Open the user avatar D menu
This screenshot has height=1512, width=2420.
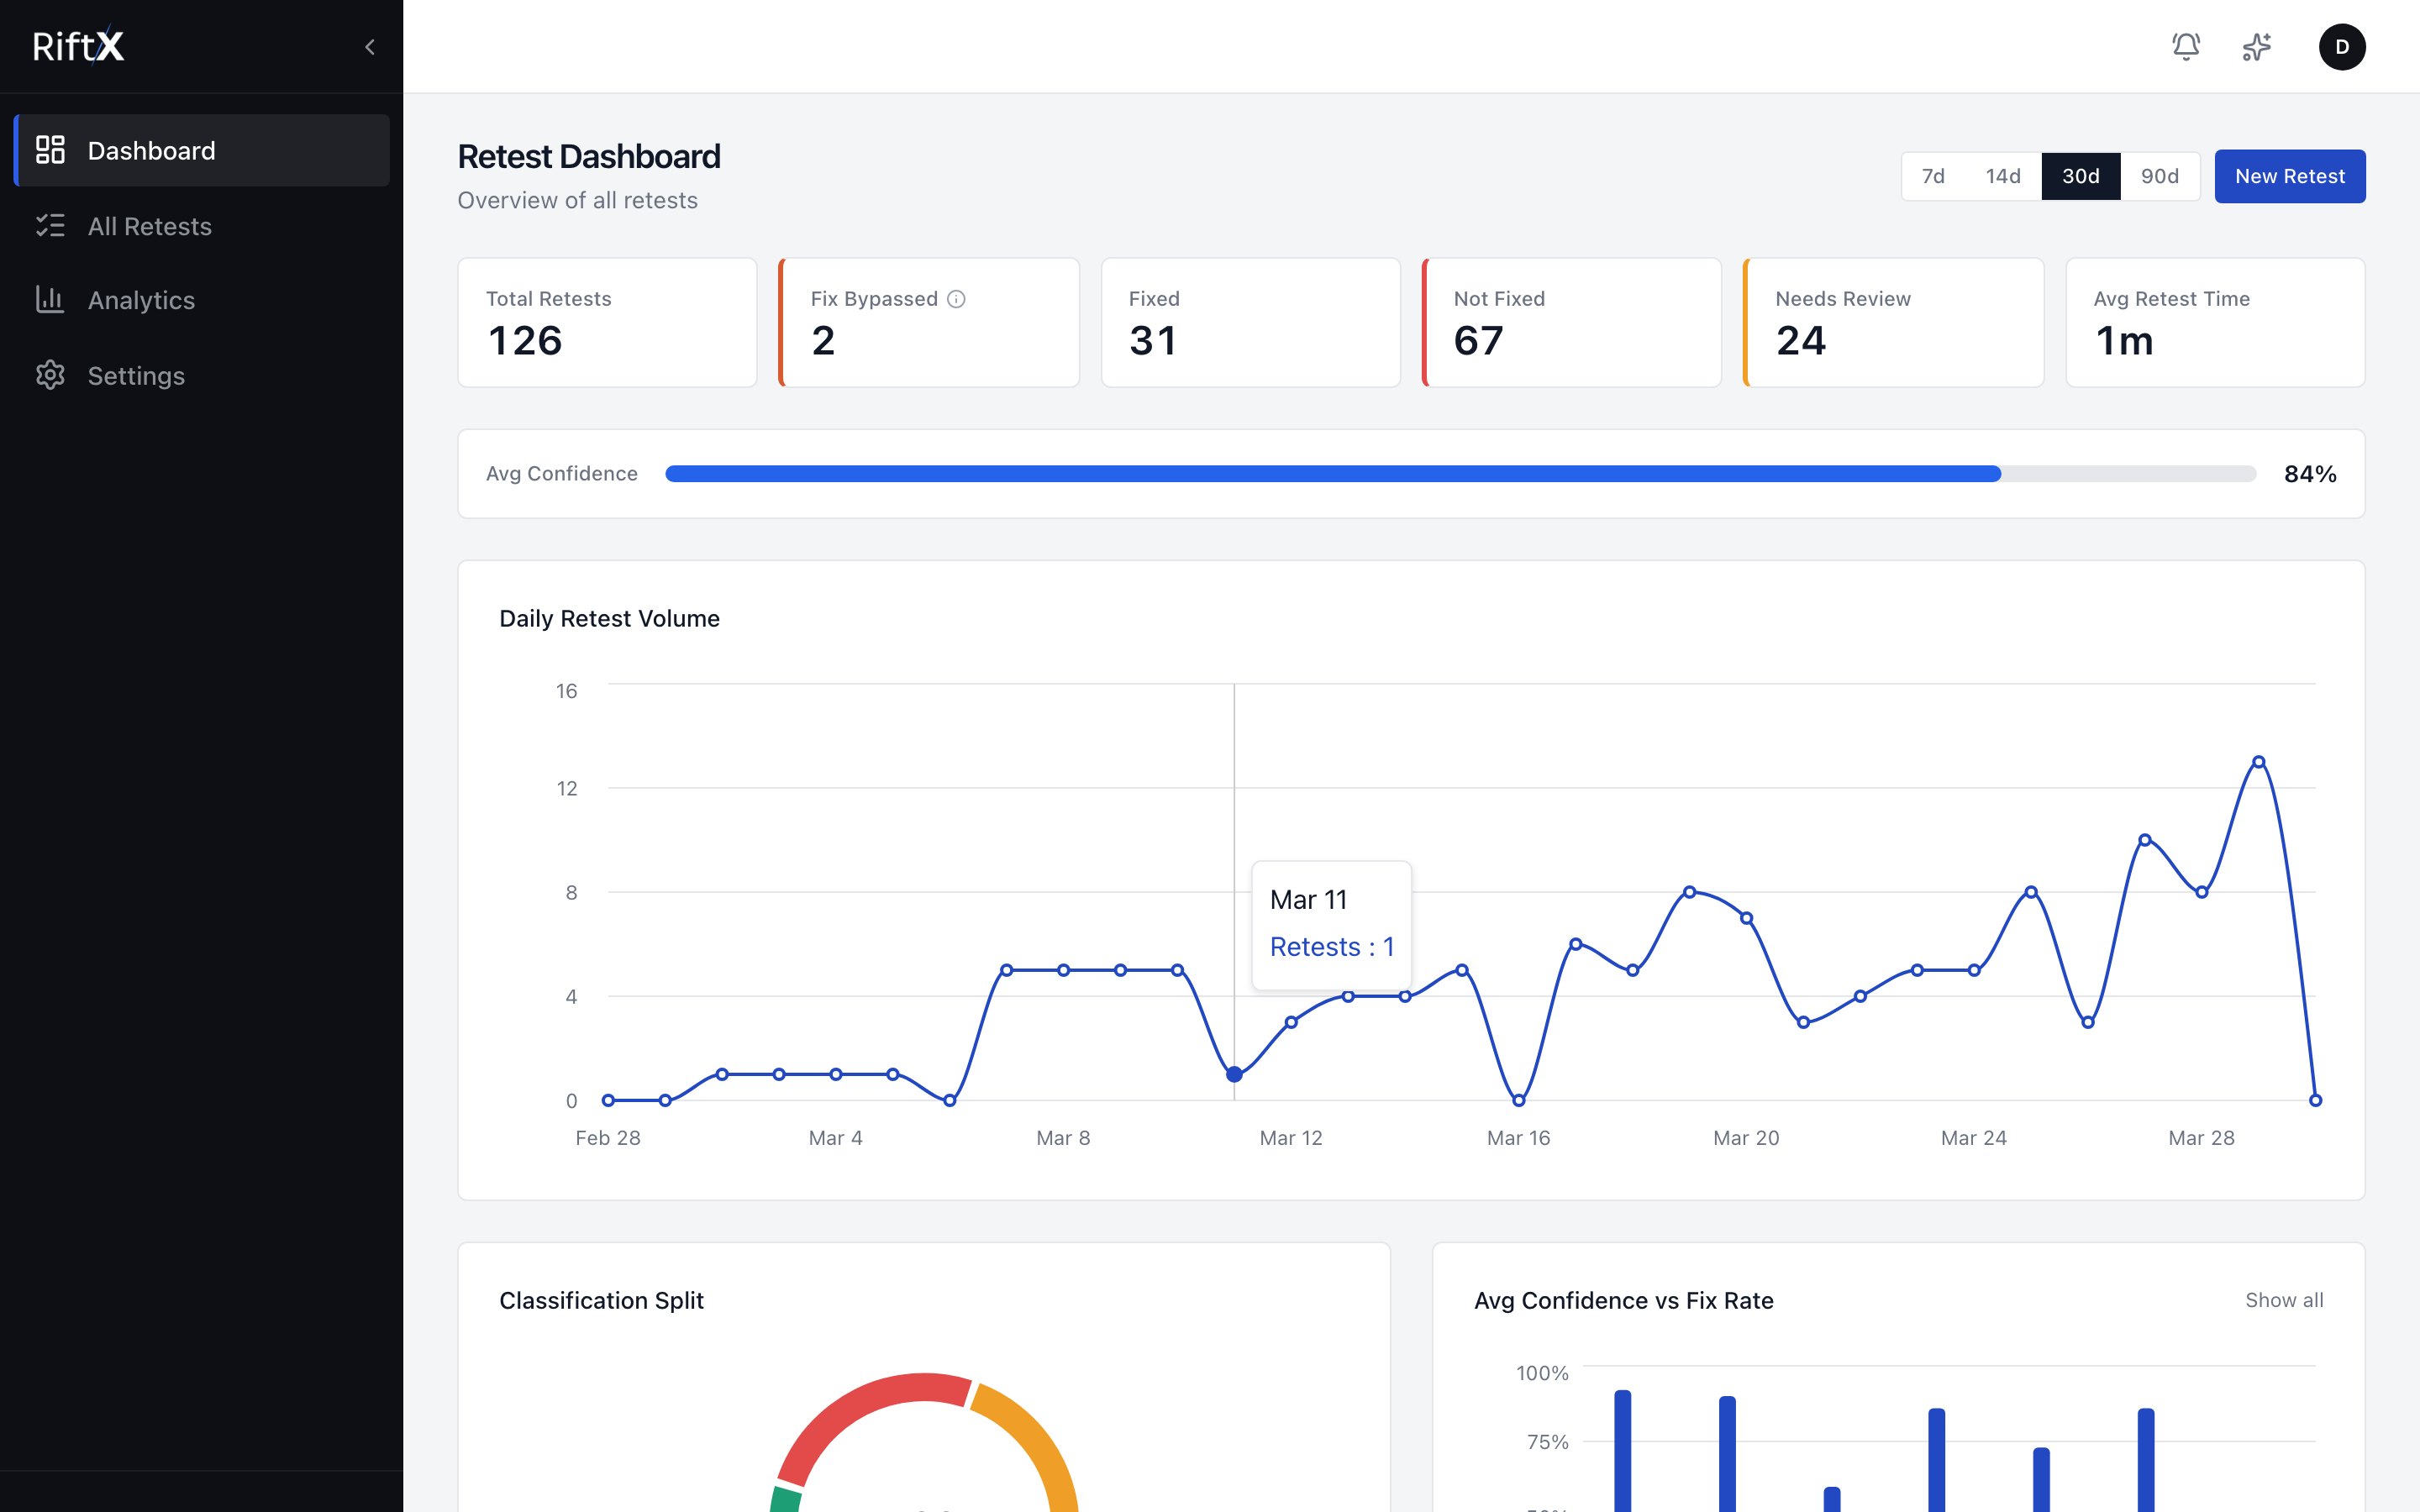click(2342, 47)
